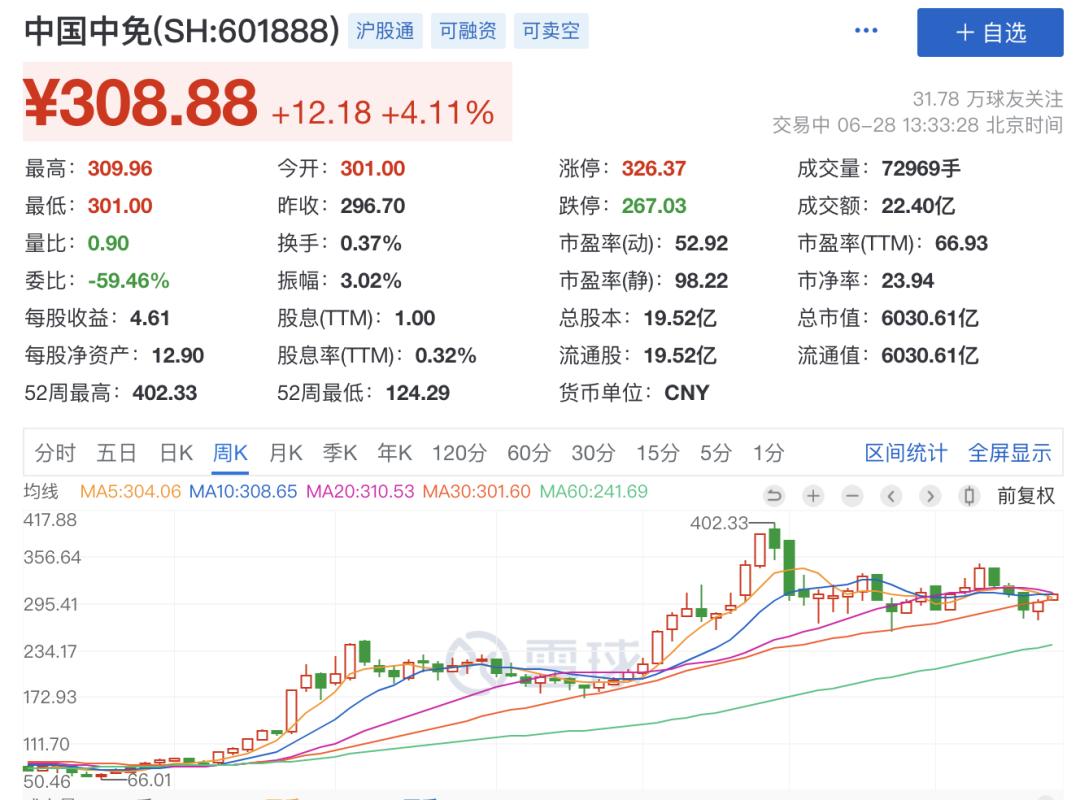Zoom into the chart using the plus icon
Image resolution: width=1080 pixels, height=800 pixels.
(813, 494)
